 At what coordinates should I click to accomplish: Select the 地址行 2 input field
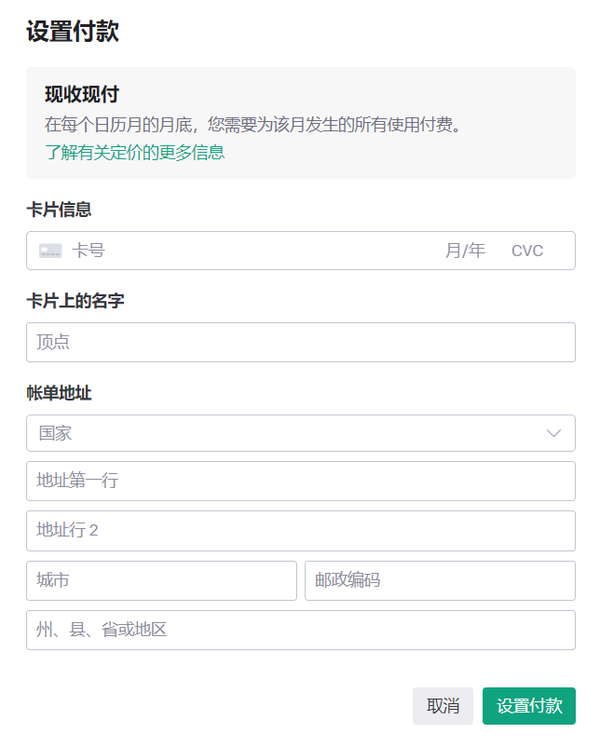pos(300,531)
